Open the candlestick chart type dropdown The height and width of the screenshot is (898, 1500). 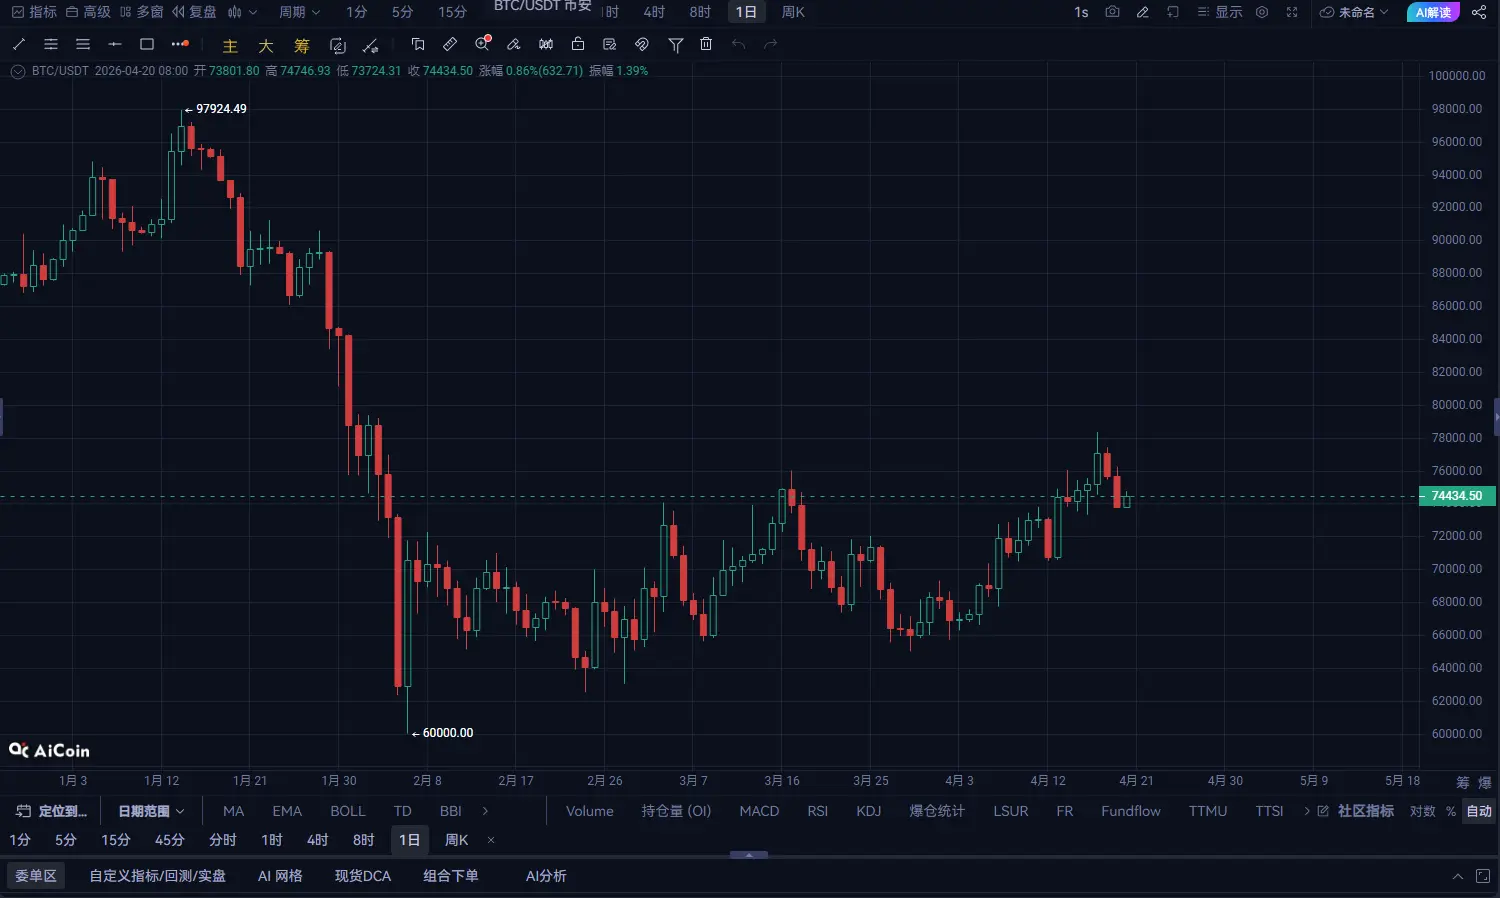tap(242, 12)
